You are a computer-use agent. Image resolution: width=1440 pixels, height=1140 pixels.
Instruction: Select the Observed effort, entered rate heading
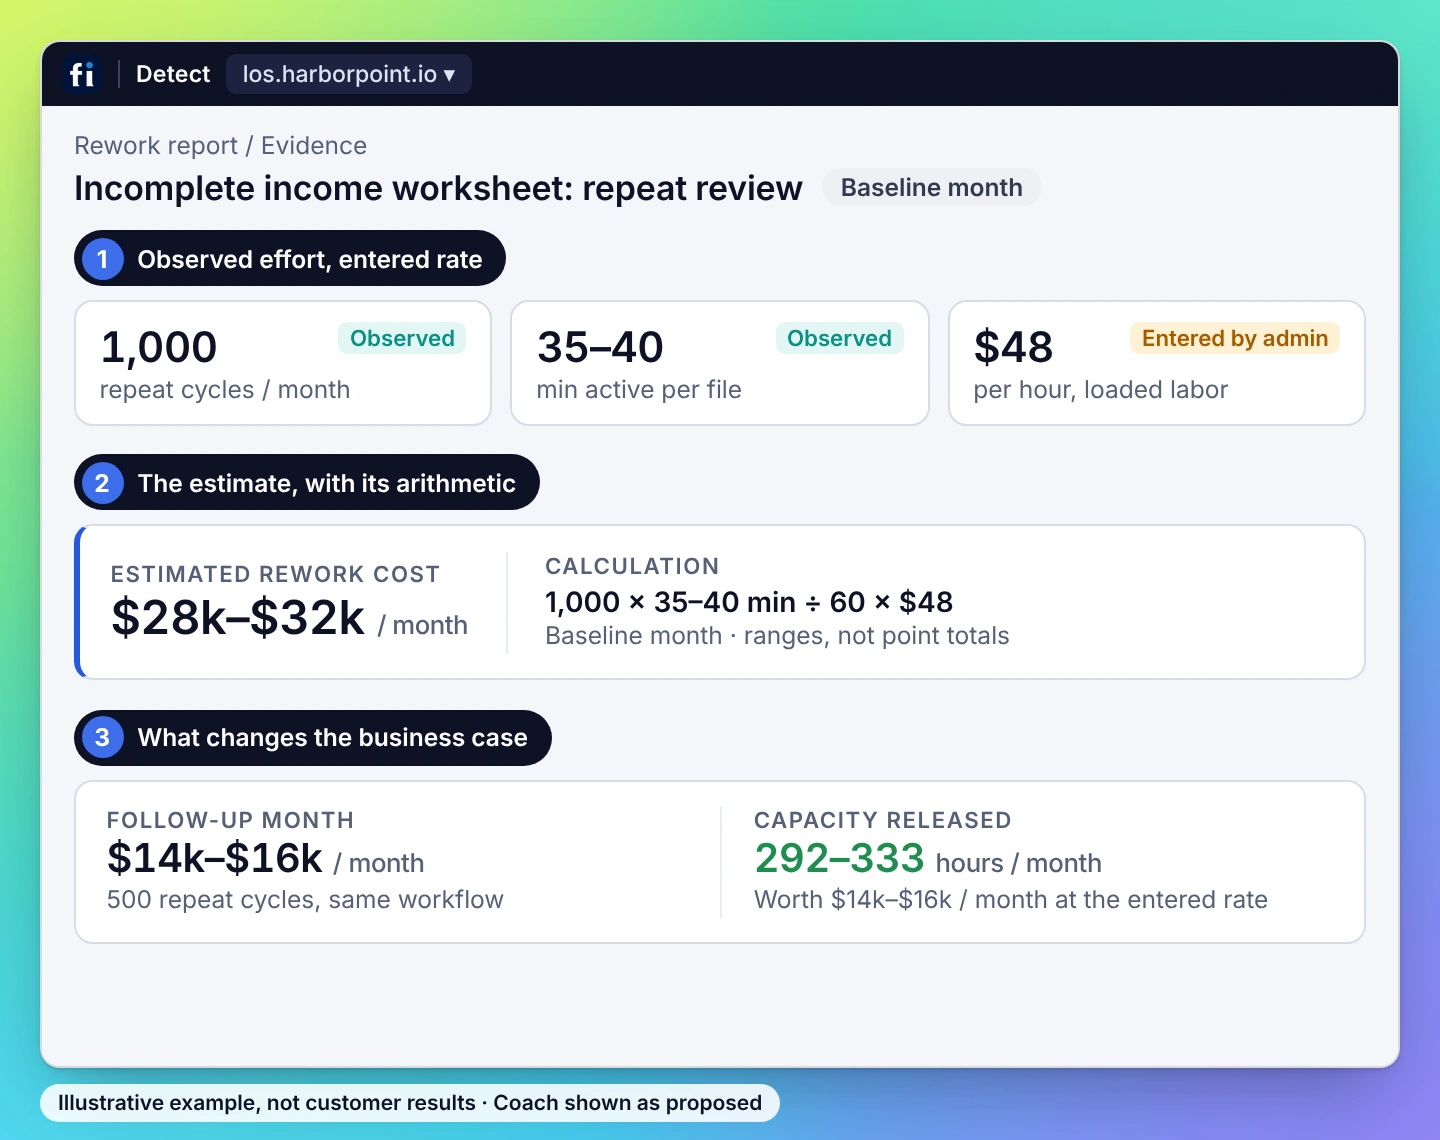tap(290, 259)
